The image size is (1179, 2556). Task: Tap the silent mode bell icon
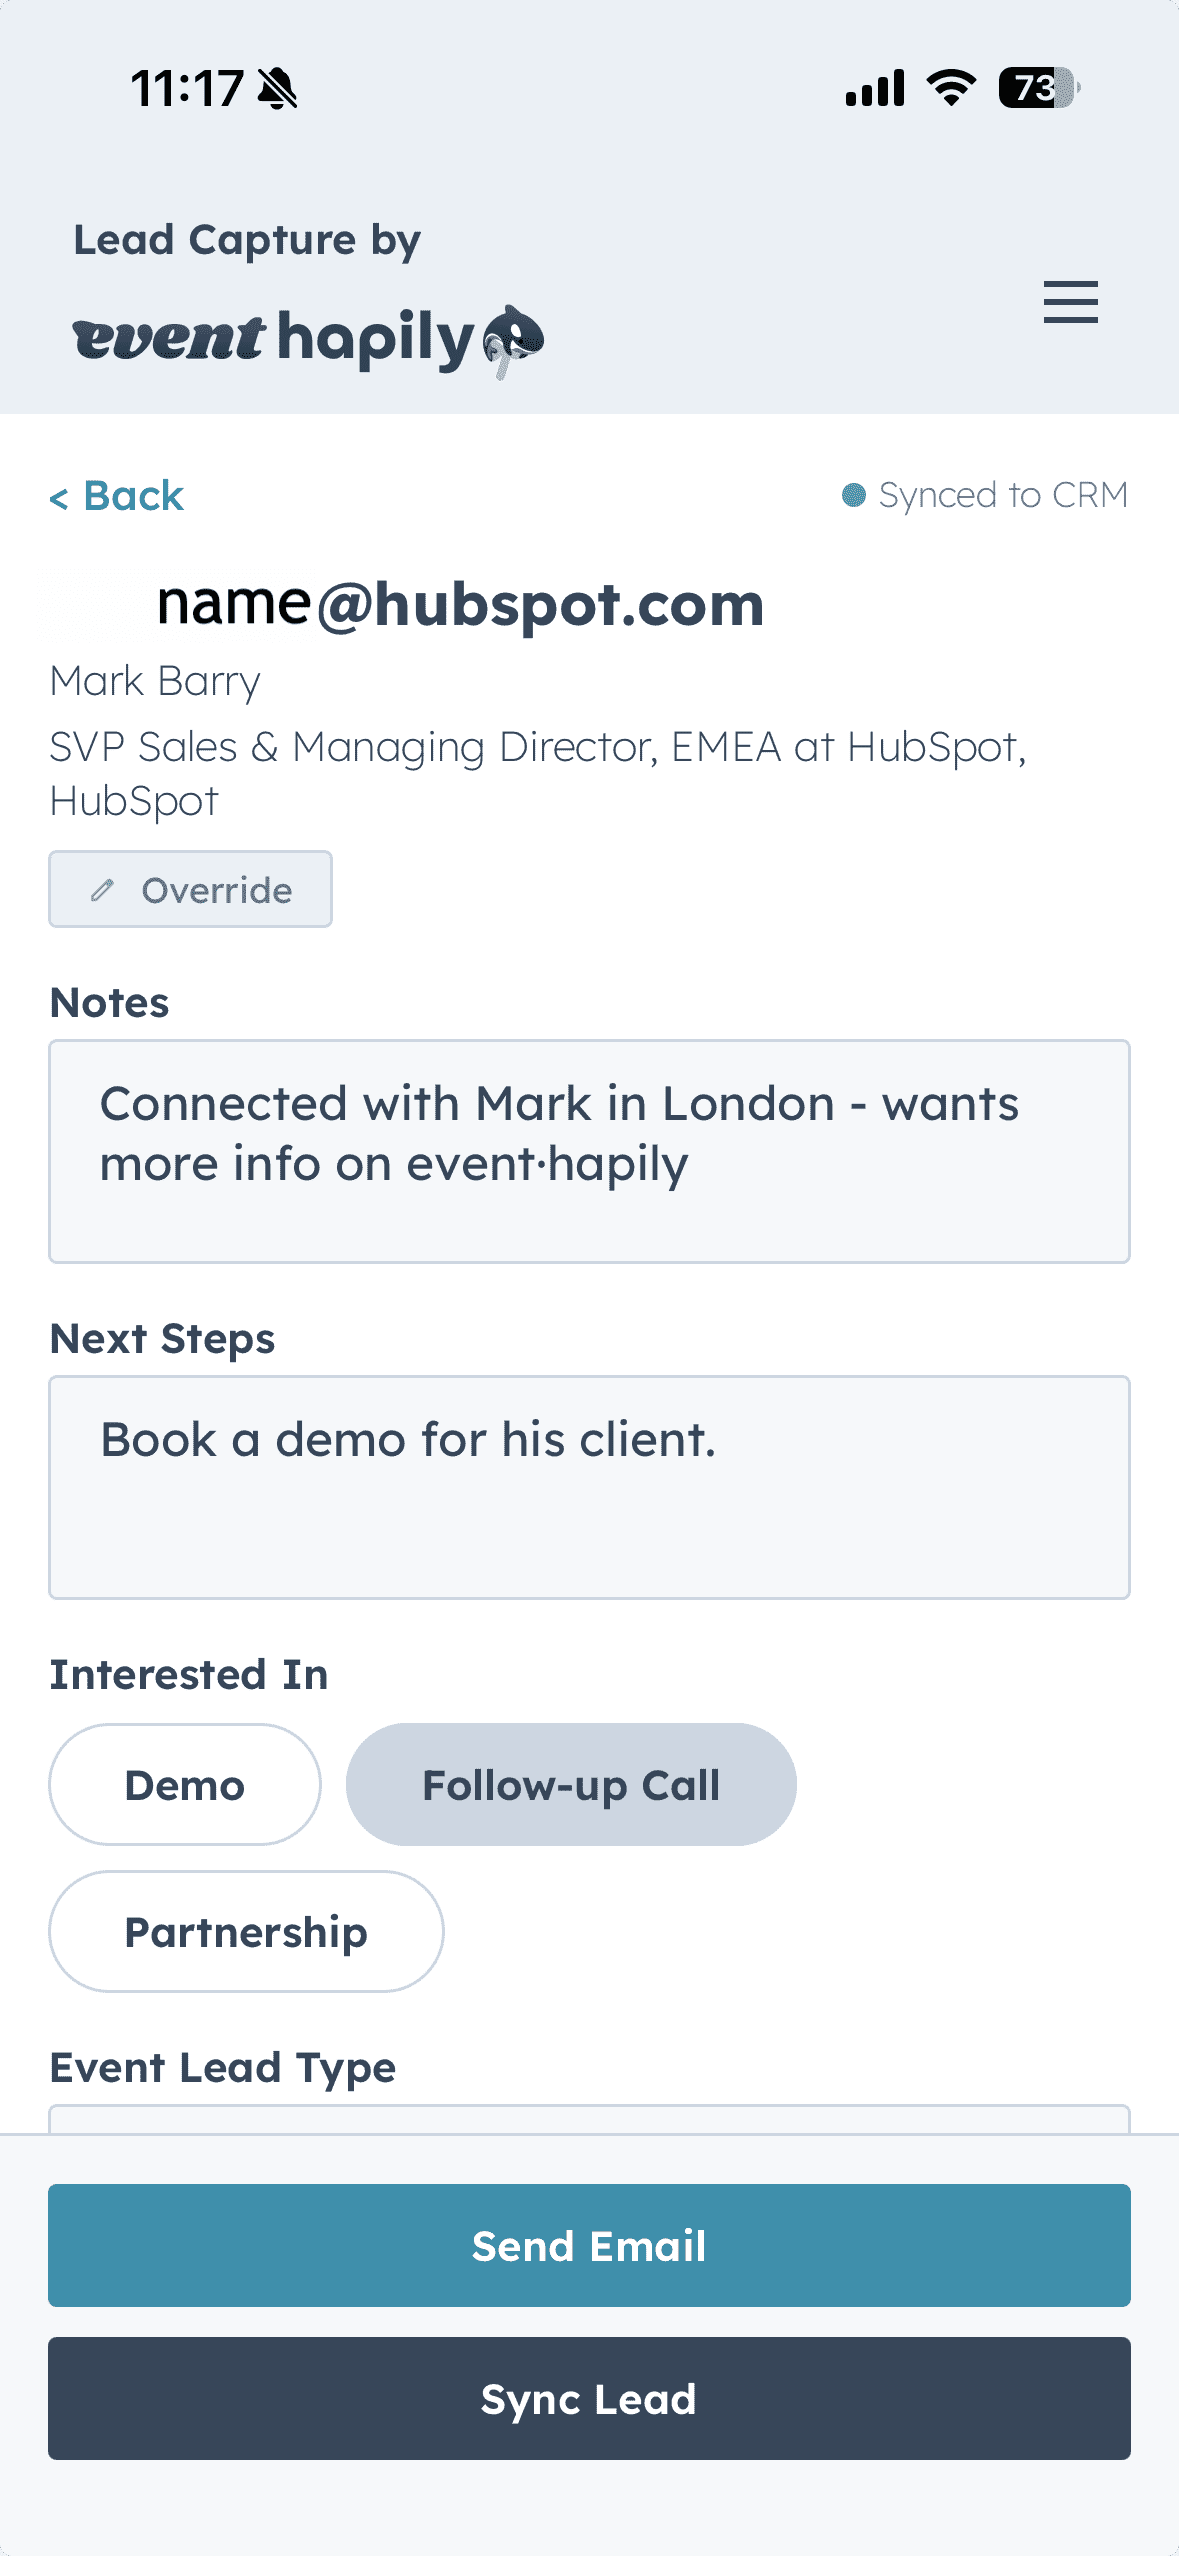(x=277, y=89)
